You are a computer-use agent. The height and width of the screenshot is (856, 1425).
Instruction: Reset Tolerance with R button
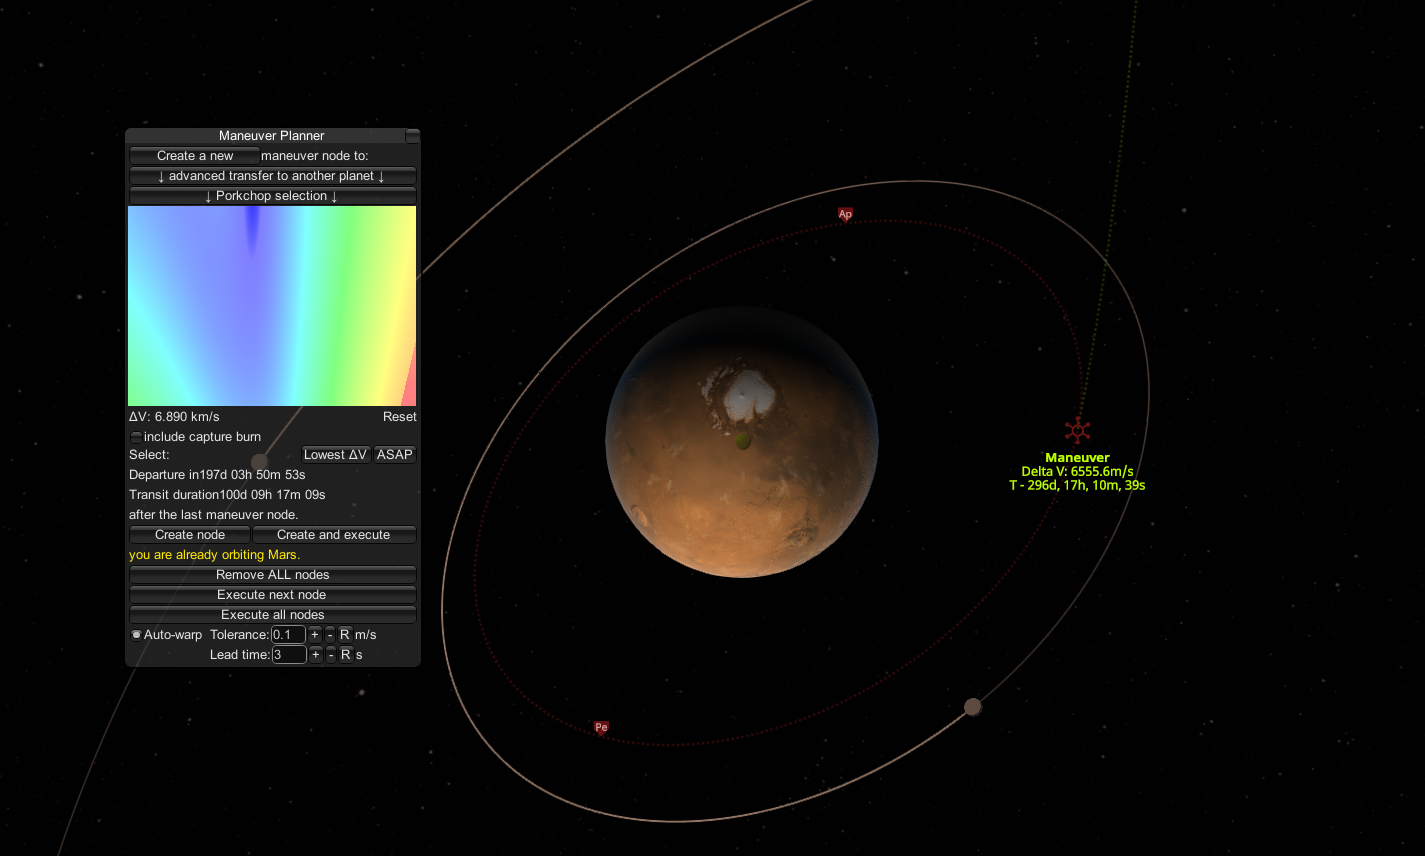click(x=345, y=635)
